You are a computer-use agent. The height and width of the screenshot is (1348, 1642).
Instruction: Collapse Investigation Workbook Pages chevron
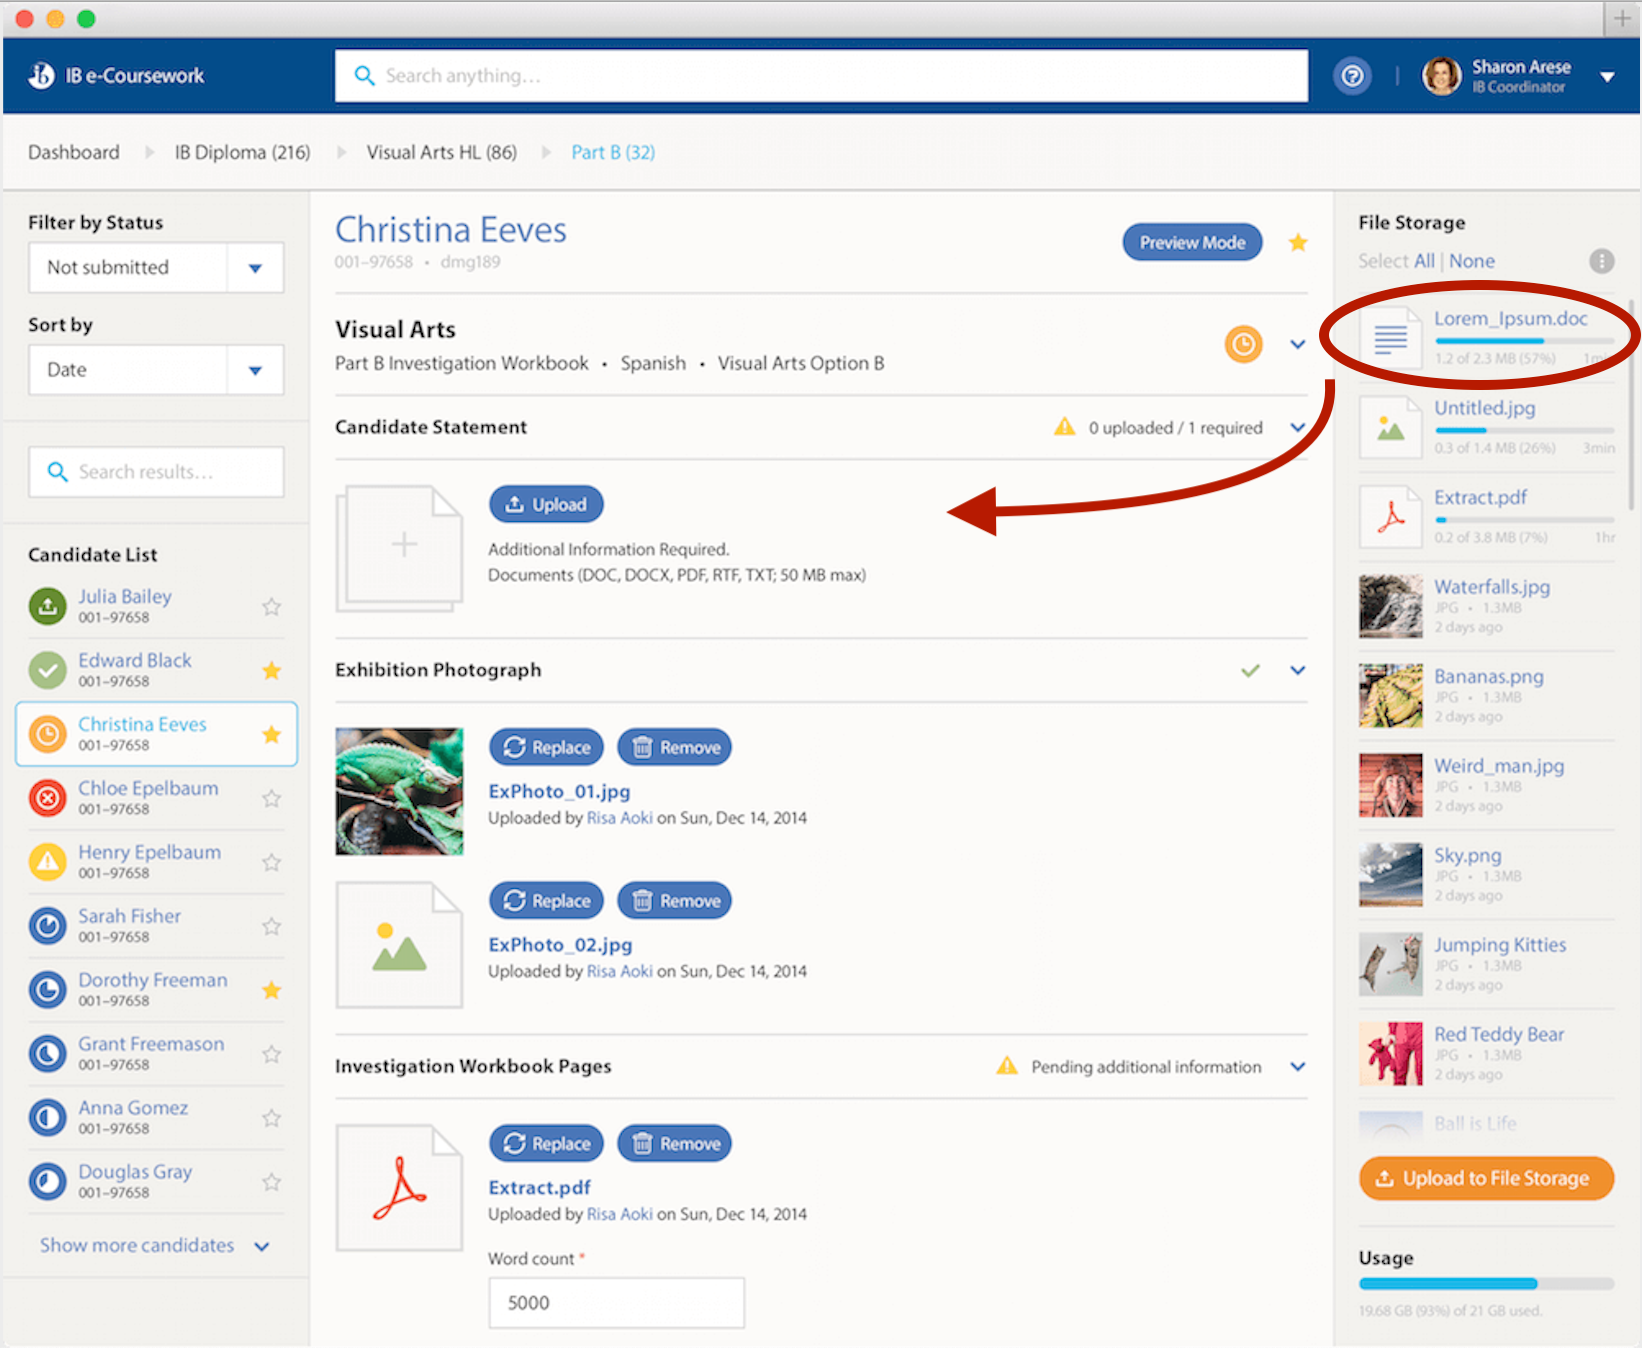coord(1298,1066)
